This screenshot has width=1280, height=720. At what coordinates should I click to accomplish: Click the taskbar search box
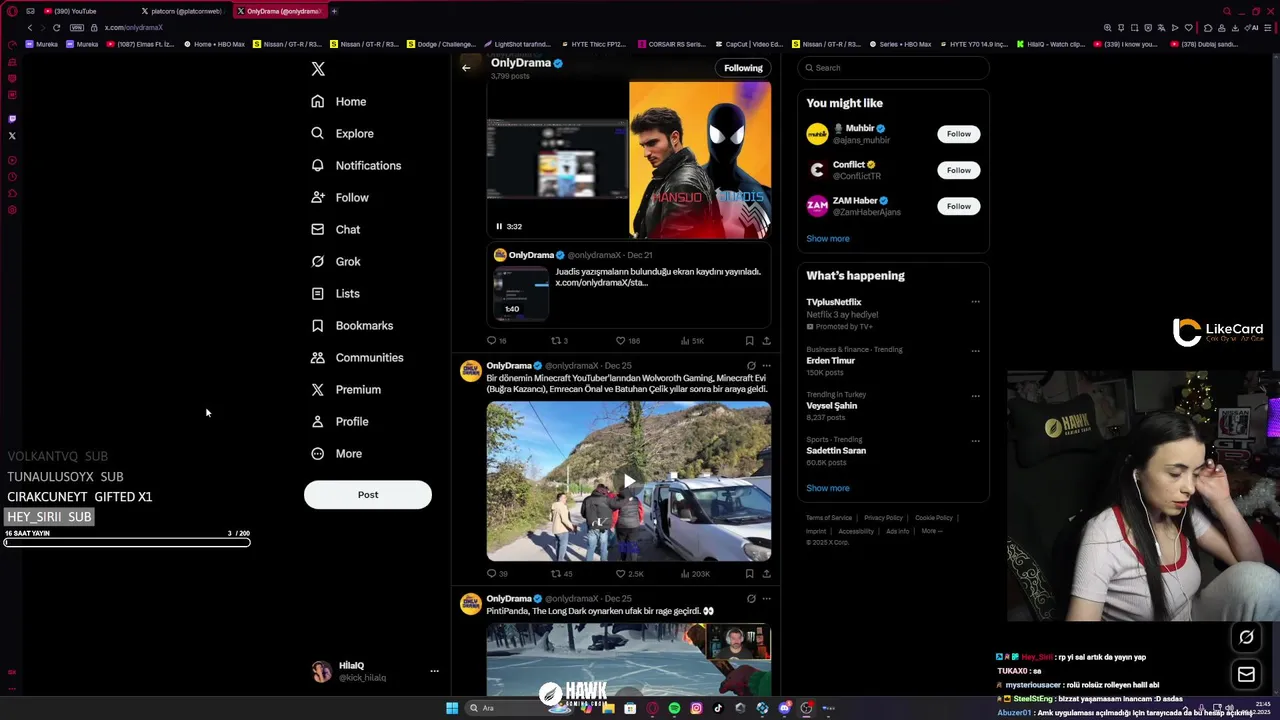click(517, 708)
